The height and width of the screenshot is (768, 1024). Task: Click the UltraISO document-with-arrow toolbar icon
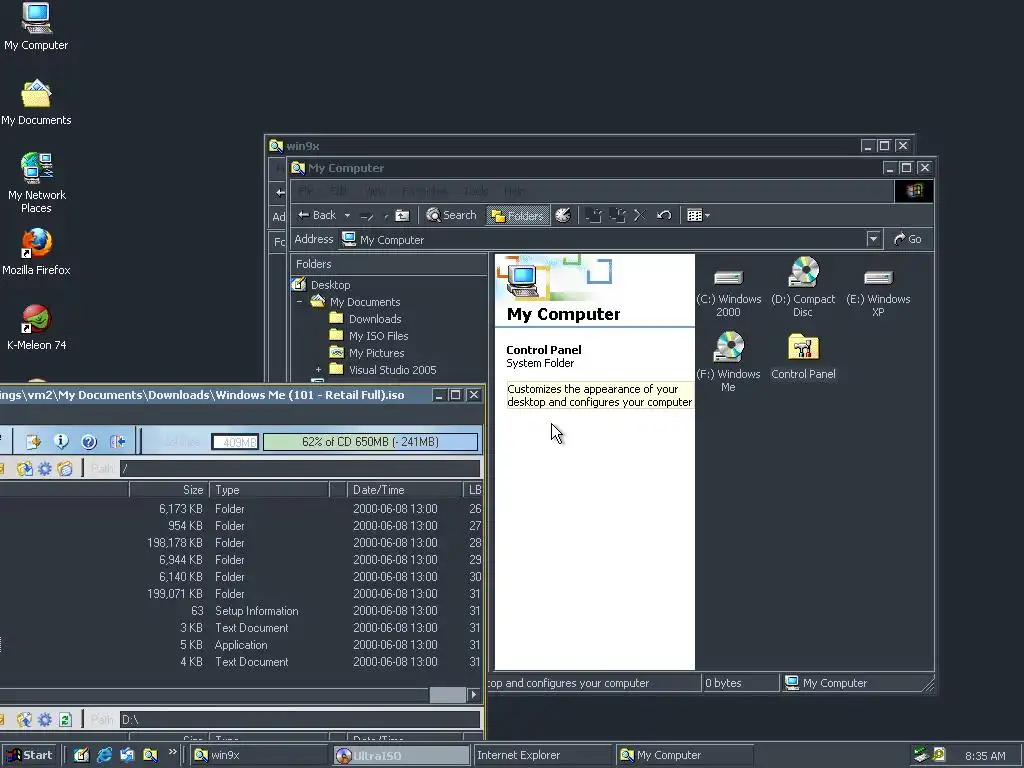pyautogui.click(x=33, y=441)
